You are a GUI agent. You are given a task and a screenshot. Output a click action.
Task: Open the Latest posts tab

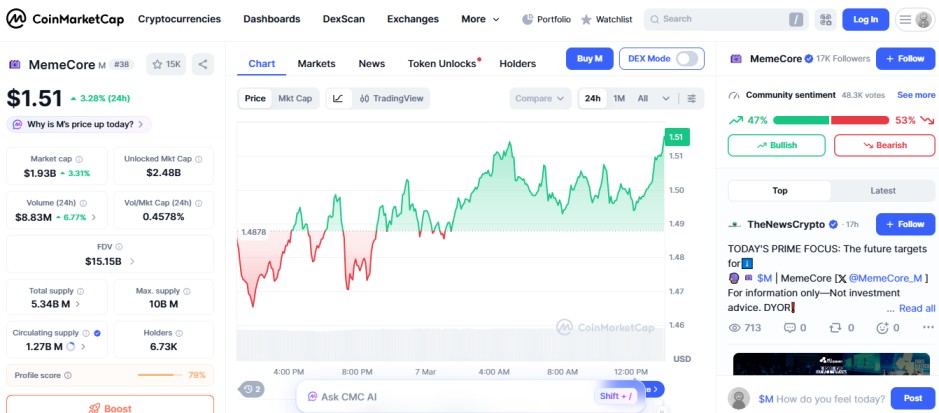click(x=883, y=190)
